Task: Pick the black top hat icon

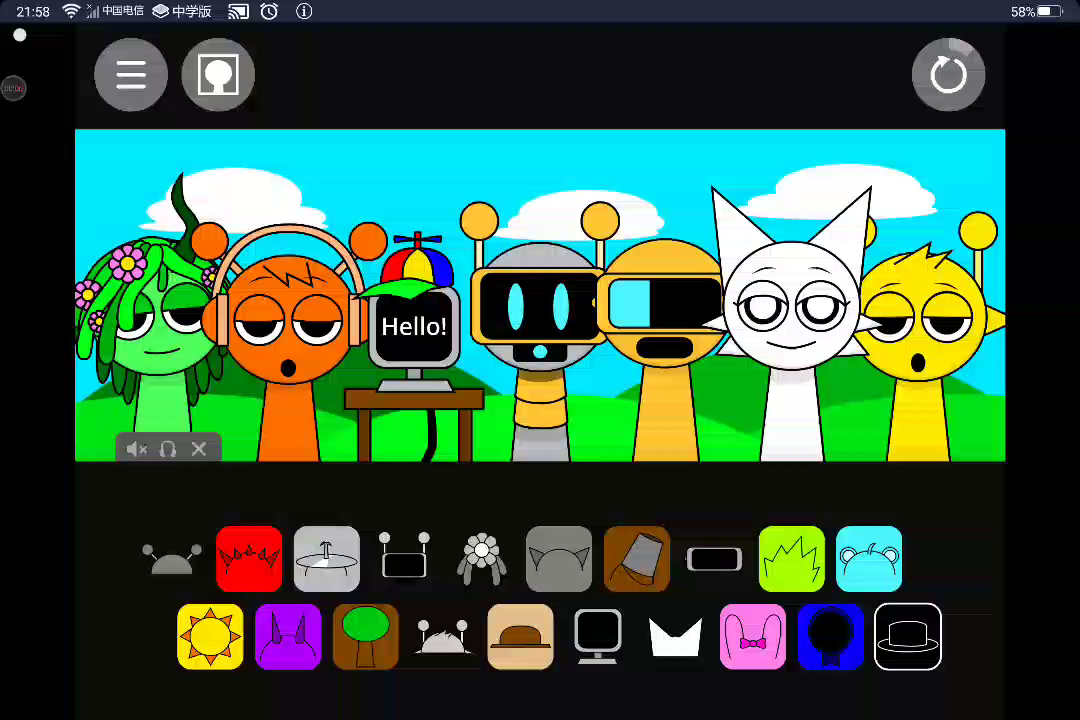Action: tap(908, 637)
